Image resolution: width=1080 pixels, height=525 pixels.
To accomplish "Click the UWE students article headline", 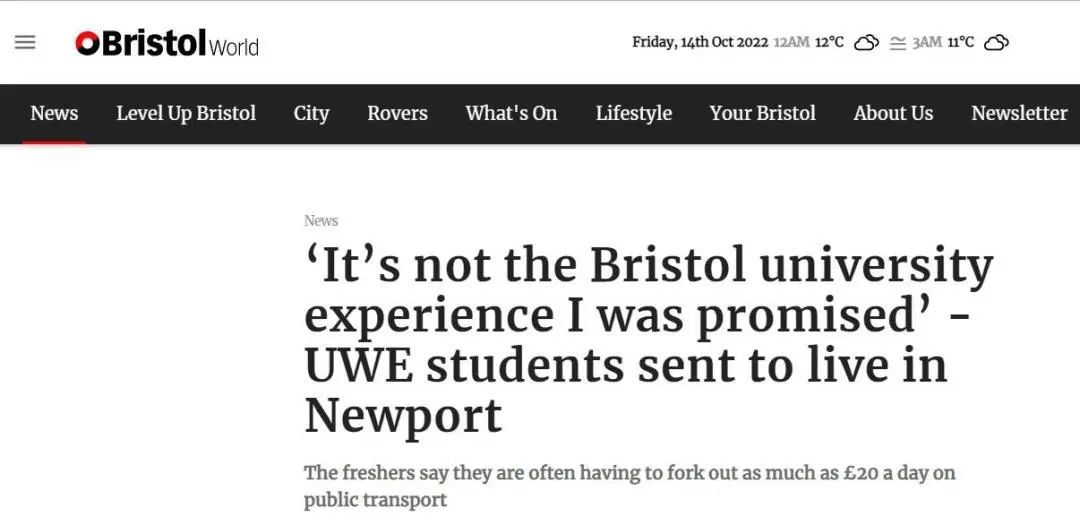I will 648,340.
